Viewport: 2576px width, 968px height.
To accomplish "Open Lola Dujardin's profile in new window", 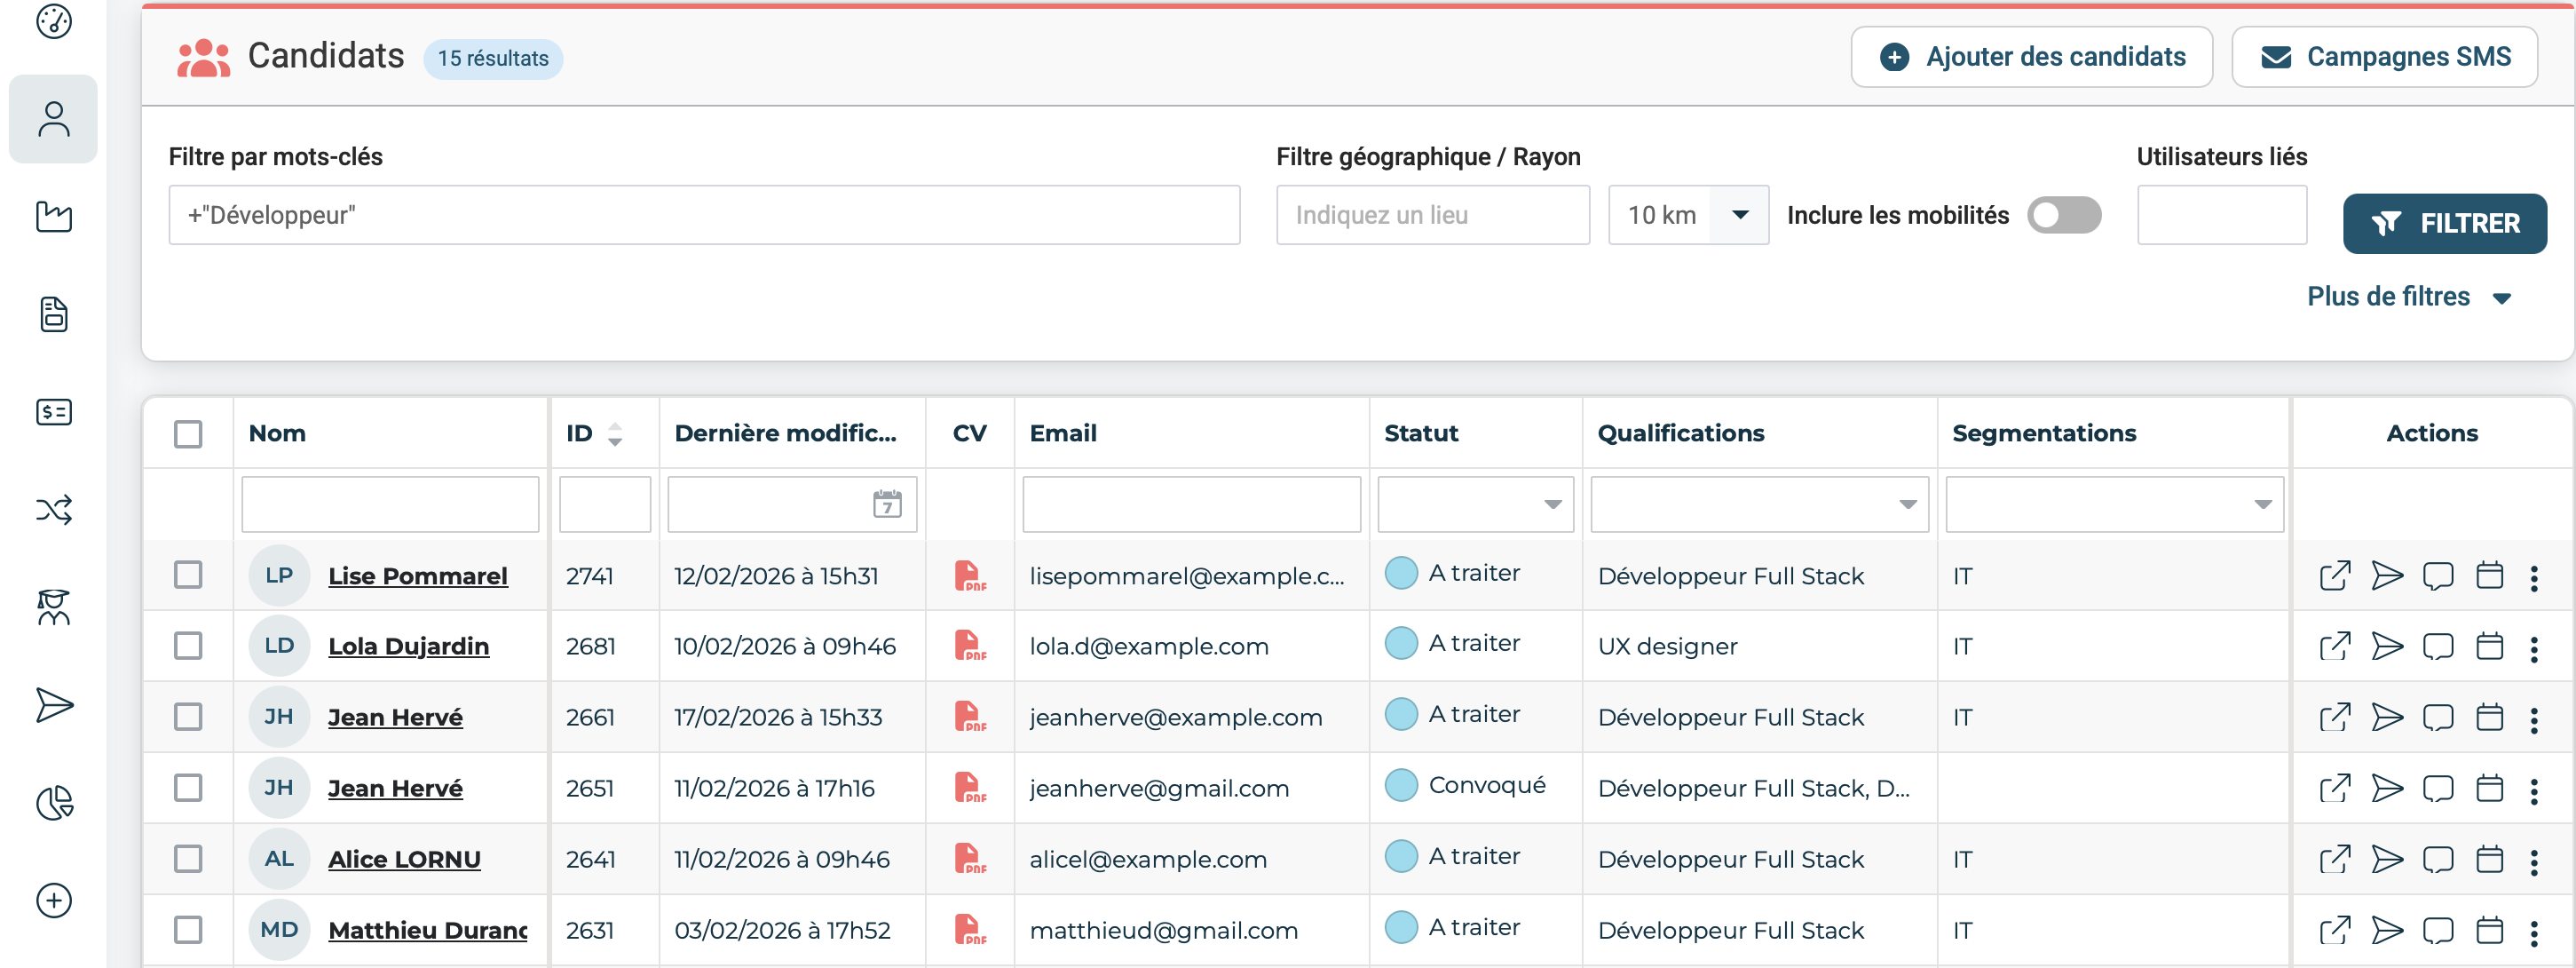I will [x=2334, y=647].
